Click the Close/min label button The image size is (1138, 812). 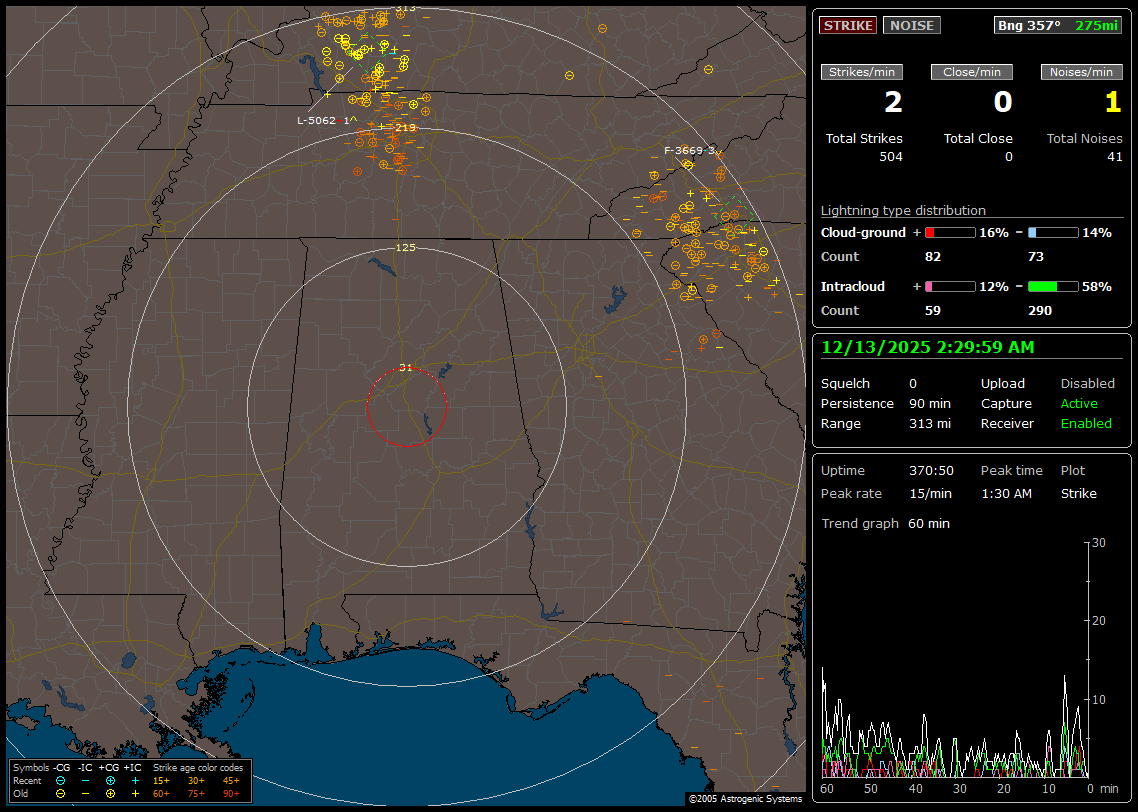coord(972,72)
